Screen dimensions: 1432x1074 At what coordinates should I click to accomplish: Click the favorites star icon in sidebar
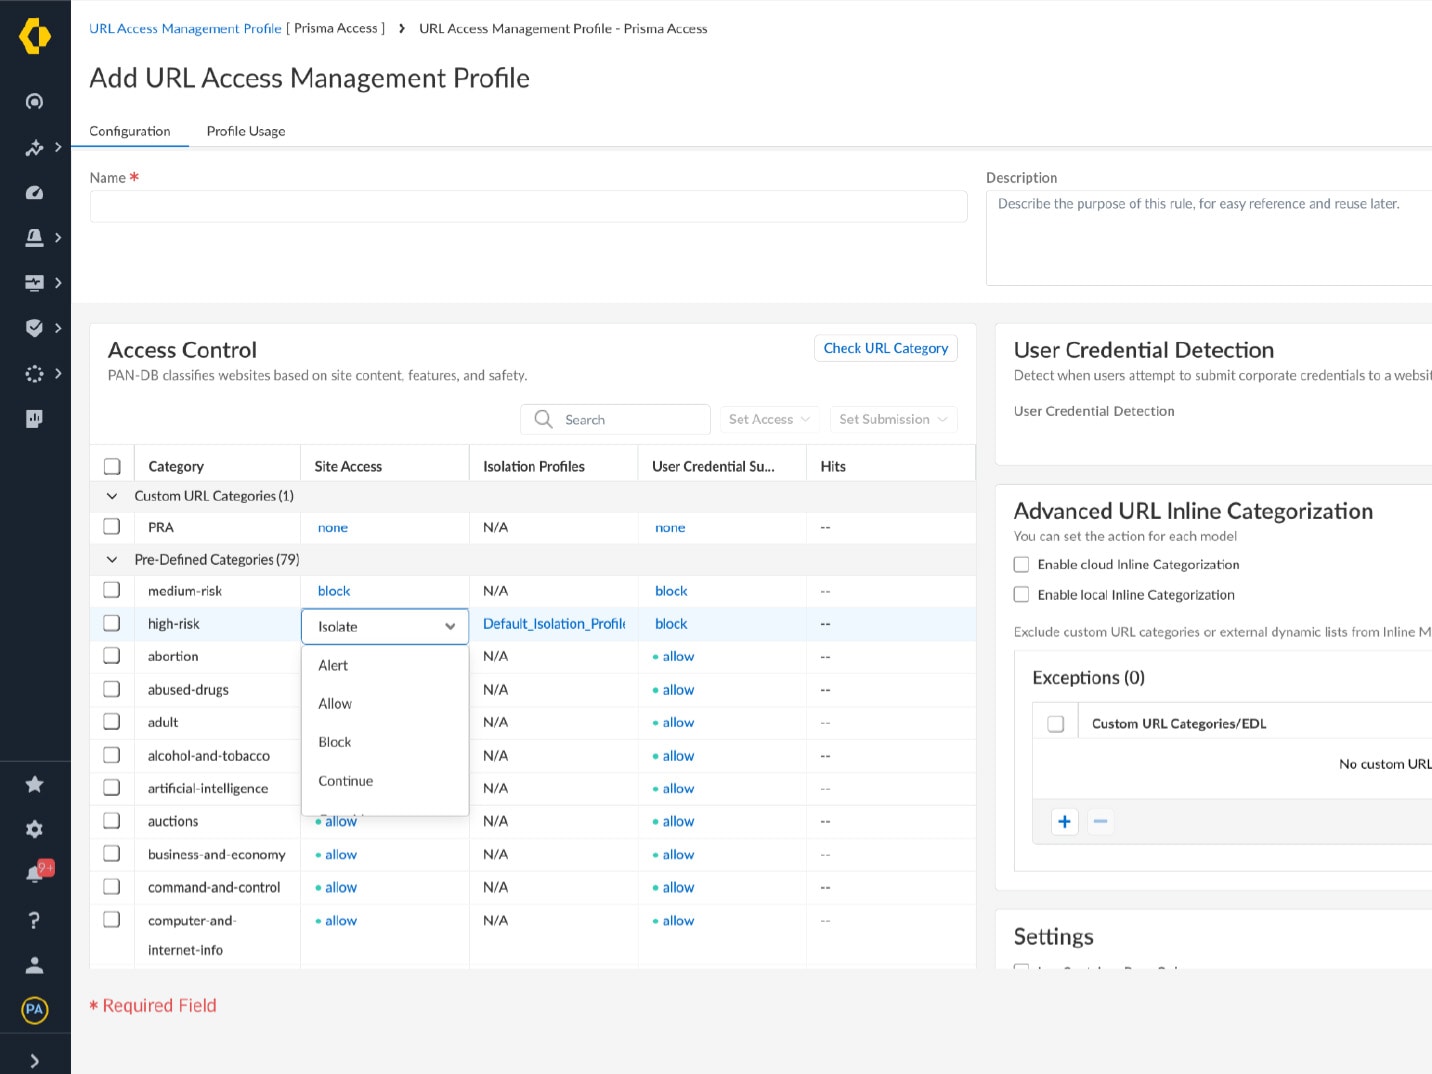[x=35, y=784]
